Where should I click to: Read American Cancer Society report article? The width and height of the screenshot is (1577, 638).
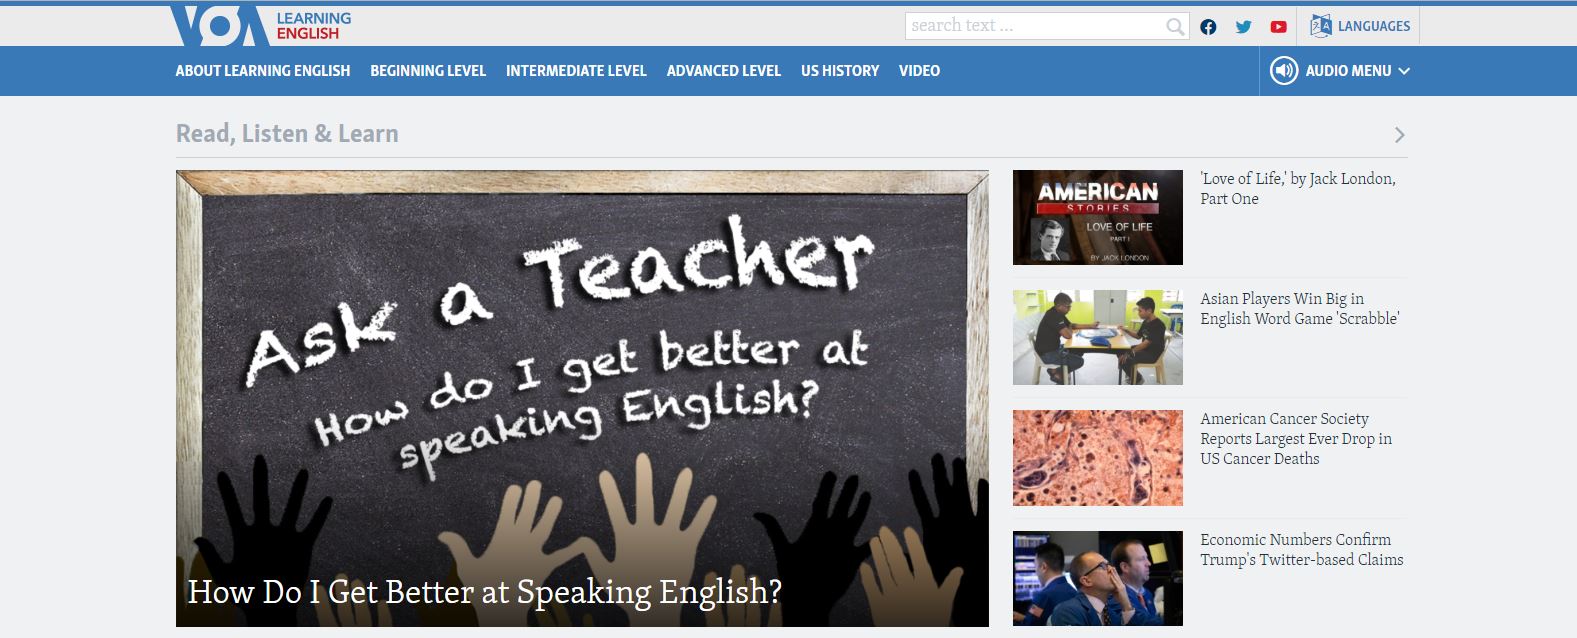1296,438
